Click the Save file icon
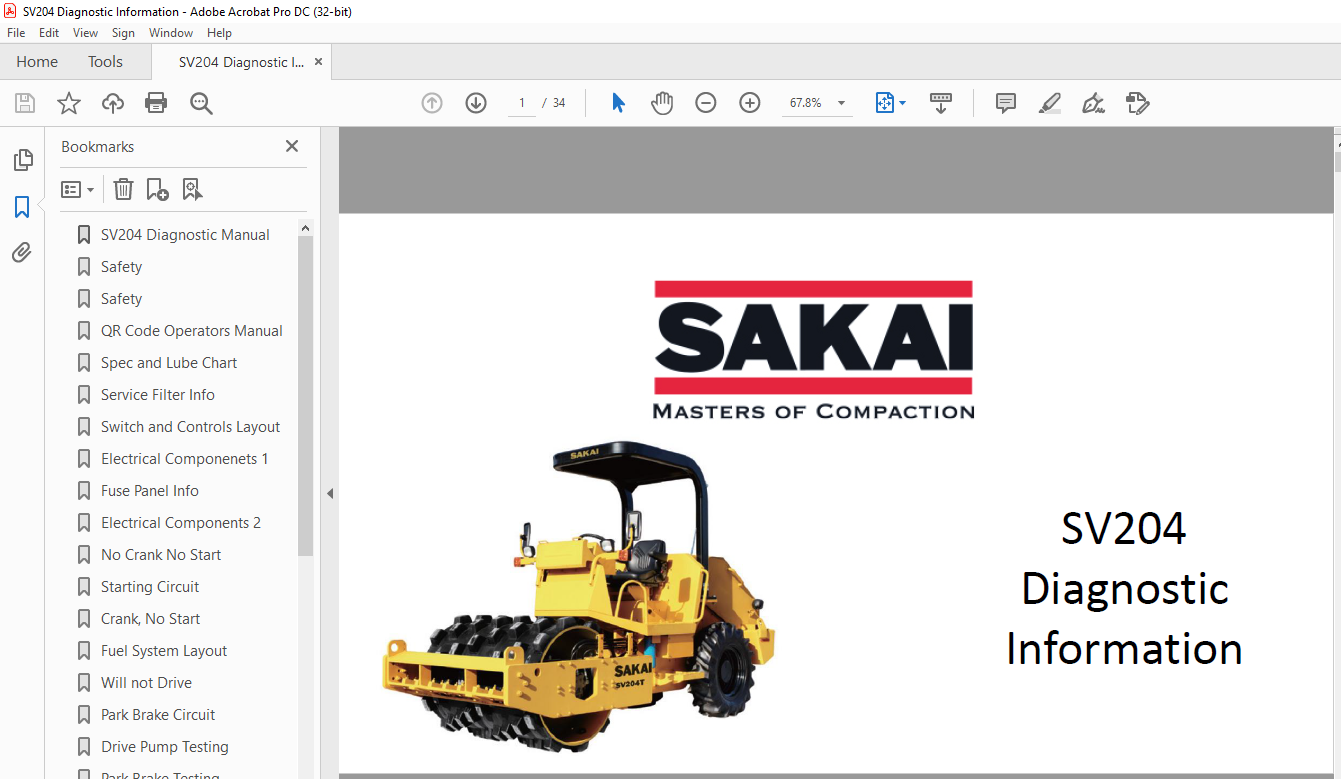The height and width of the screenshot is (779, 1341). (25, 103)
